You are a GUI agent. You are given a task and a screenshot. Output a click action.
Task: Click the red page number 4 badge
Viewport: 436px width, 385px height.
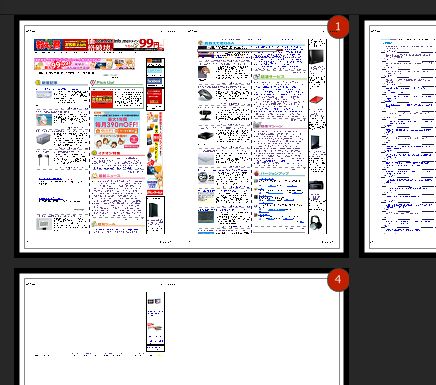(338, 279)
